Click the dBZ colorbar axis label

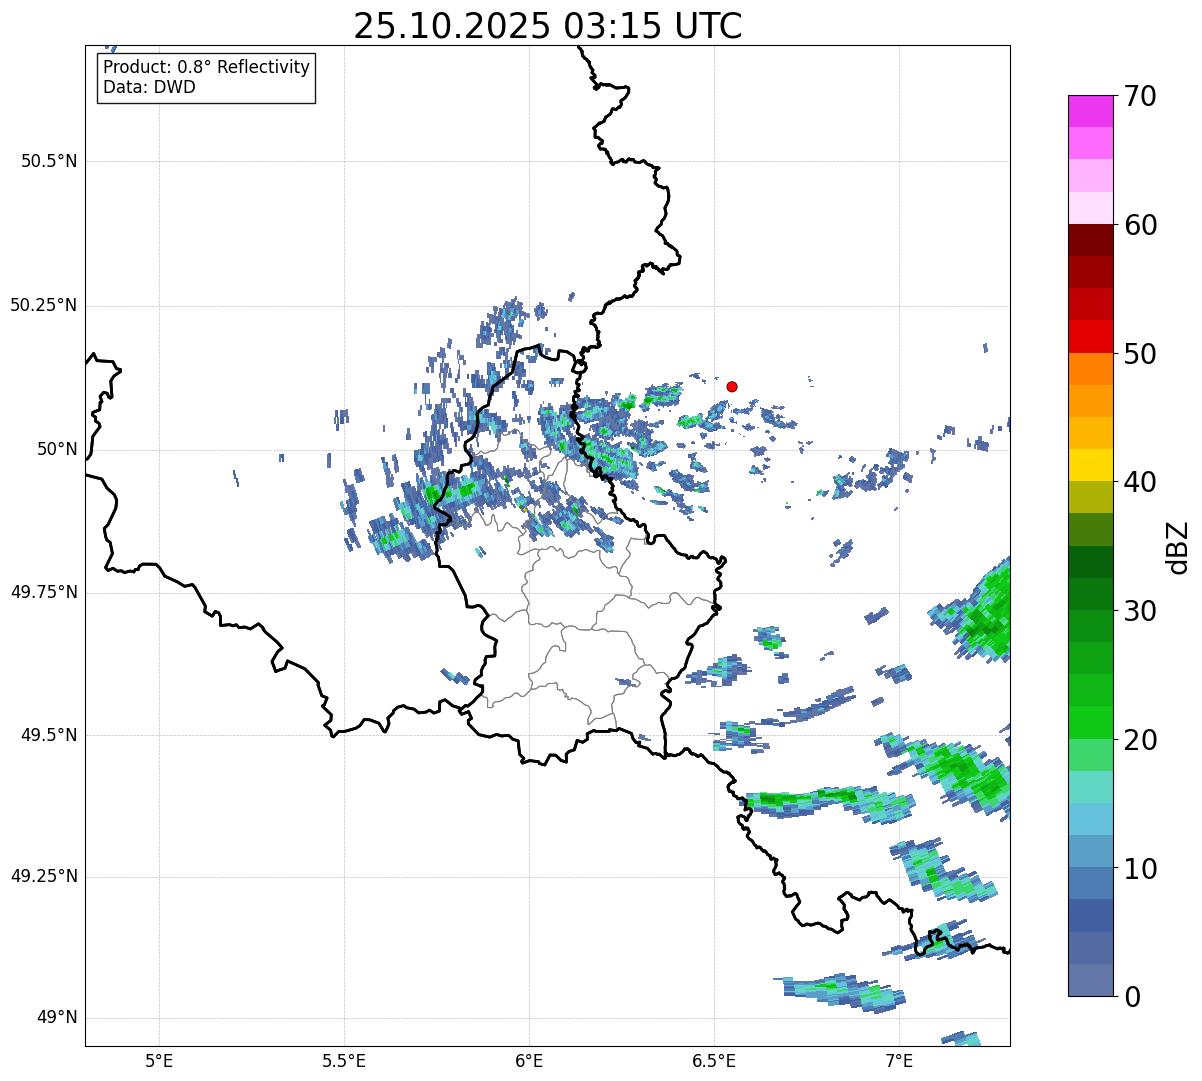(1179, 546)
